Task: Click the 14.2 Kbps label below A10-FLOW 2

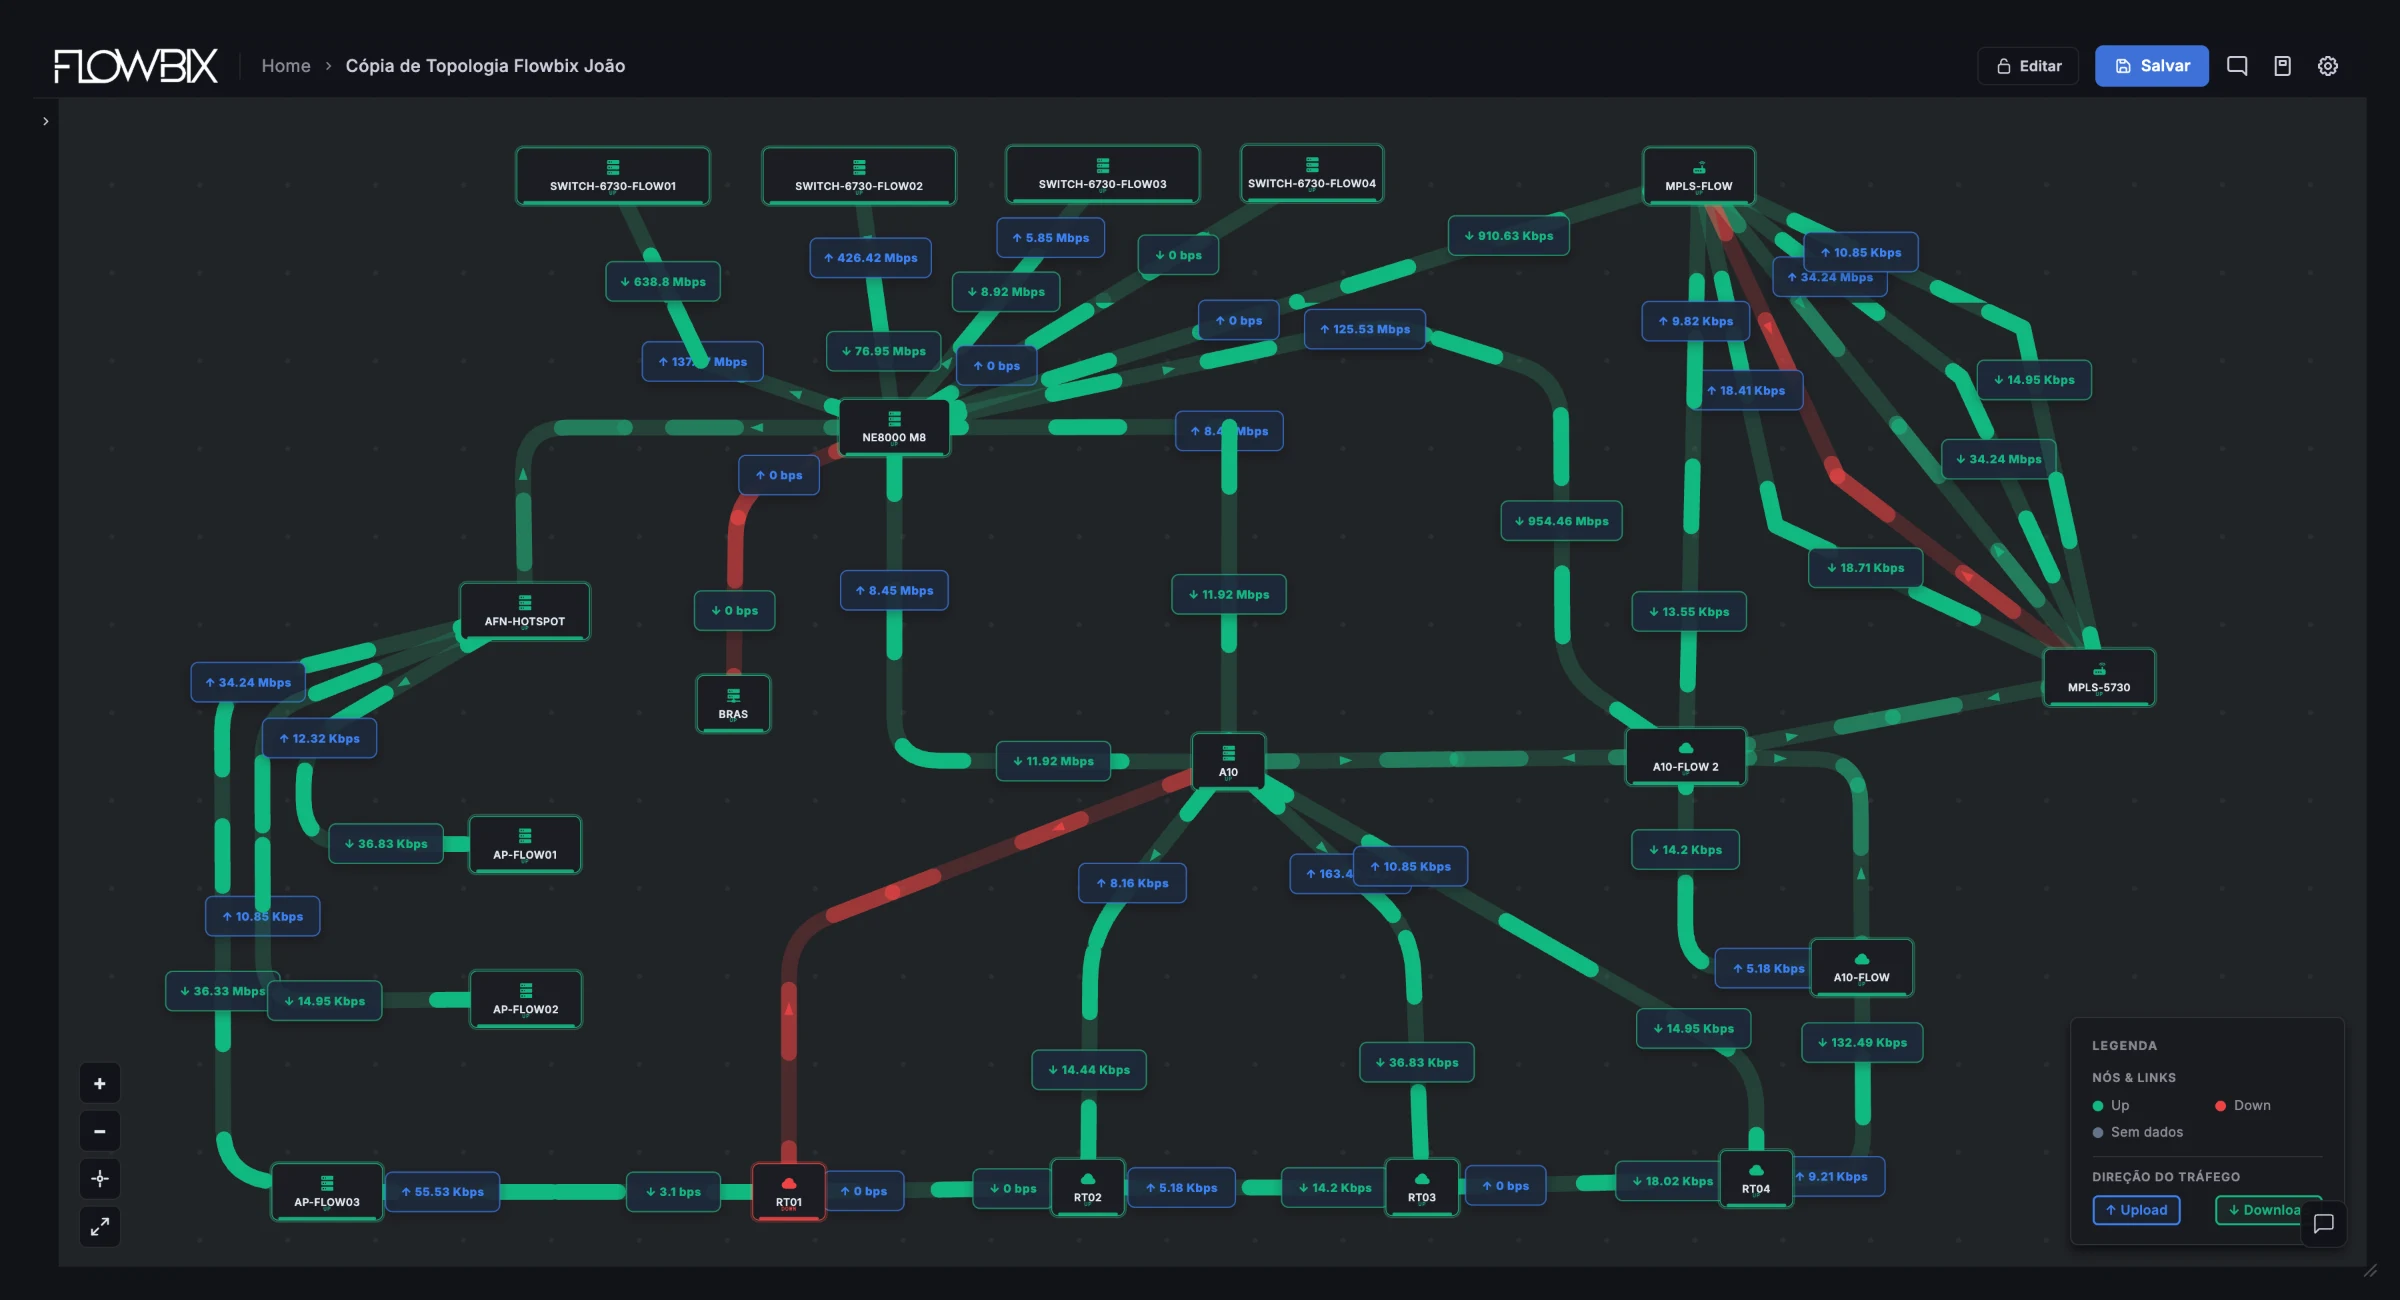Action: [1686, 850]
